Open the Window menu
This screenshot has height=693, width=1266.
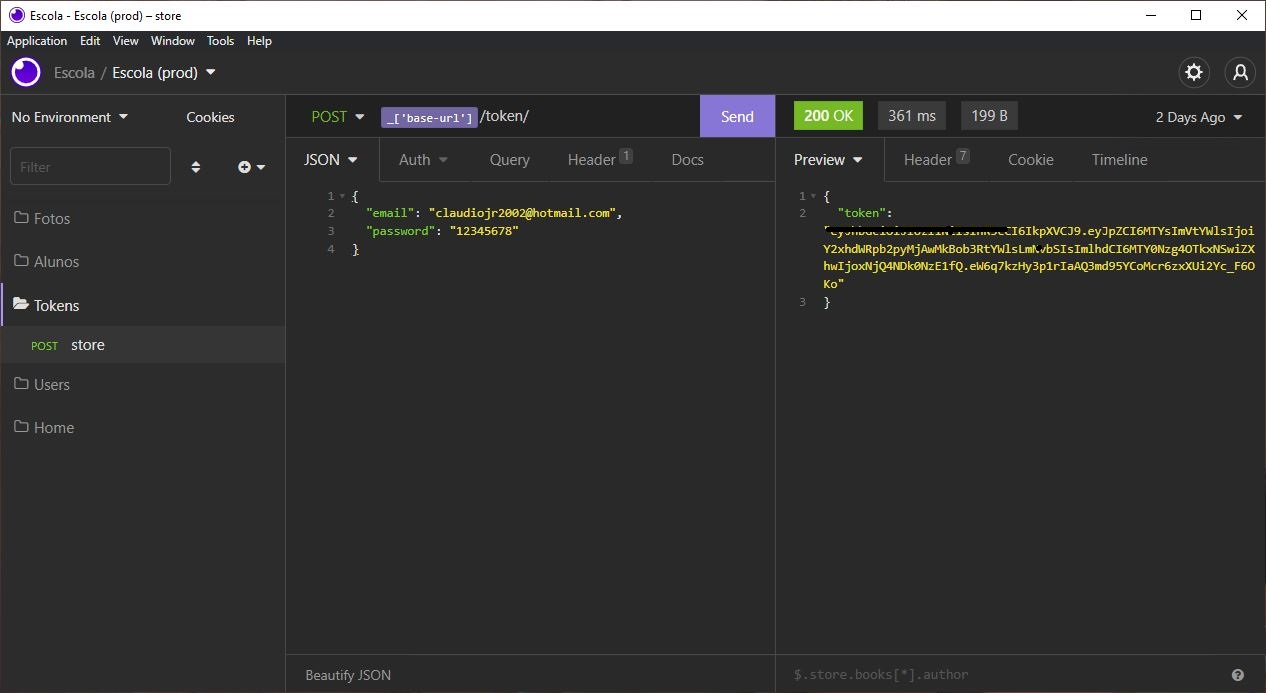[173, 41]
